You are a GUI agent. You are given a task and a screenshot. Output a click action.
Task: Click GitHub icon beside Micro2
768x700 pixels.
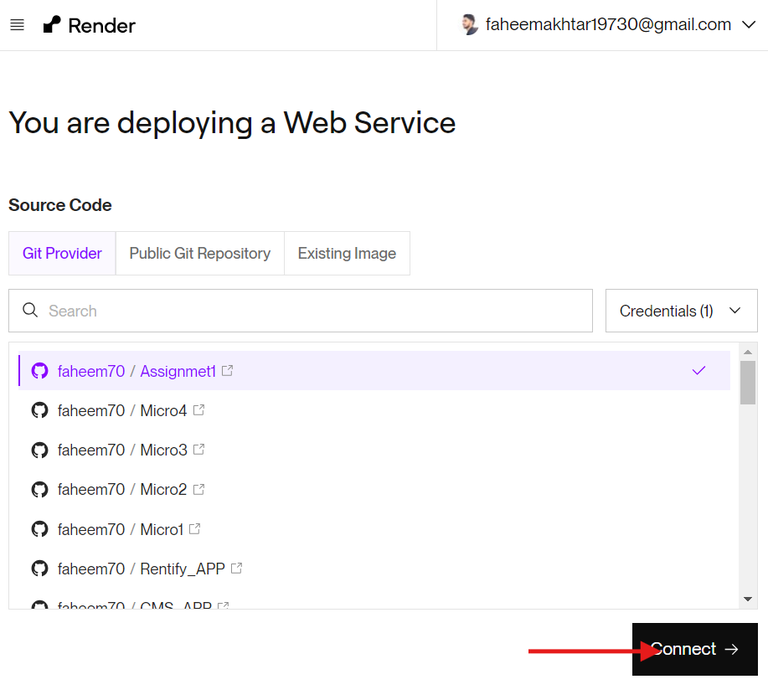click(40, 489)
